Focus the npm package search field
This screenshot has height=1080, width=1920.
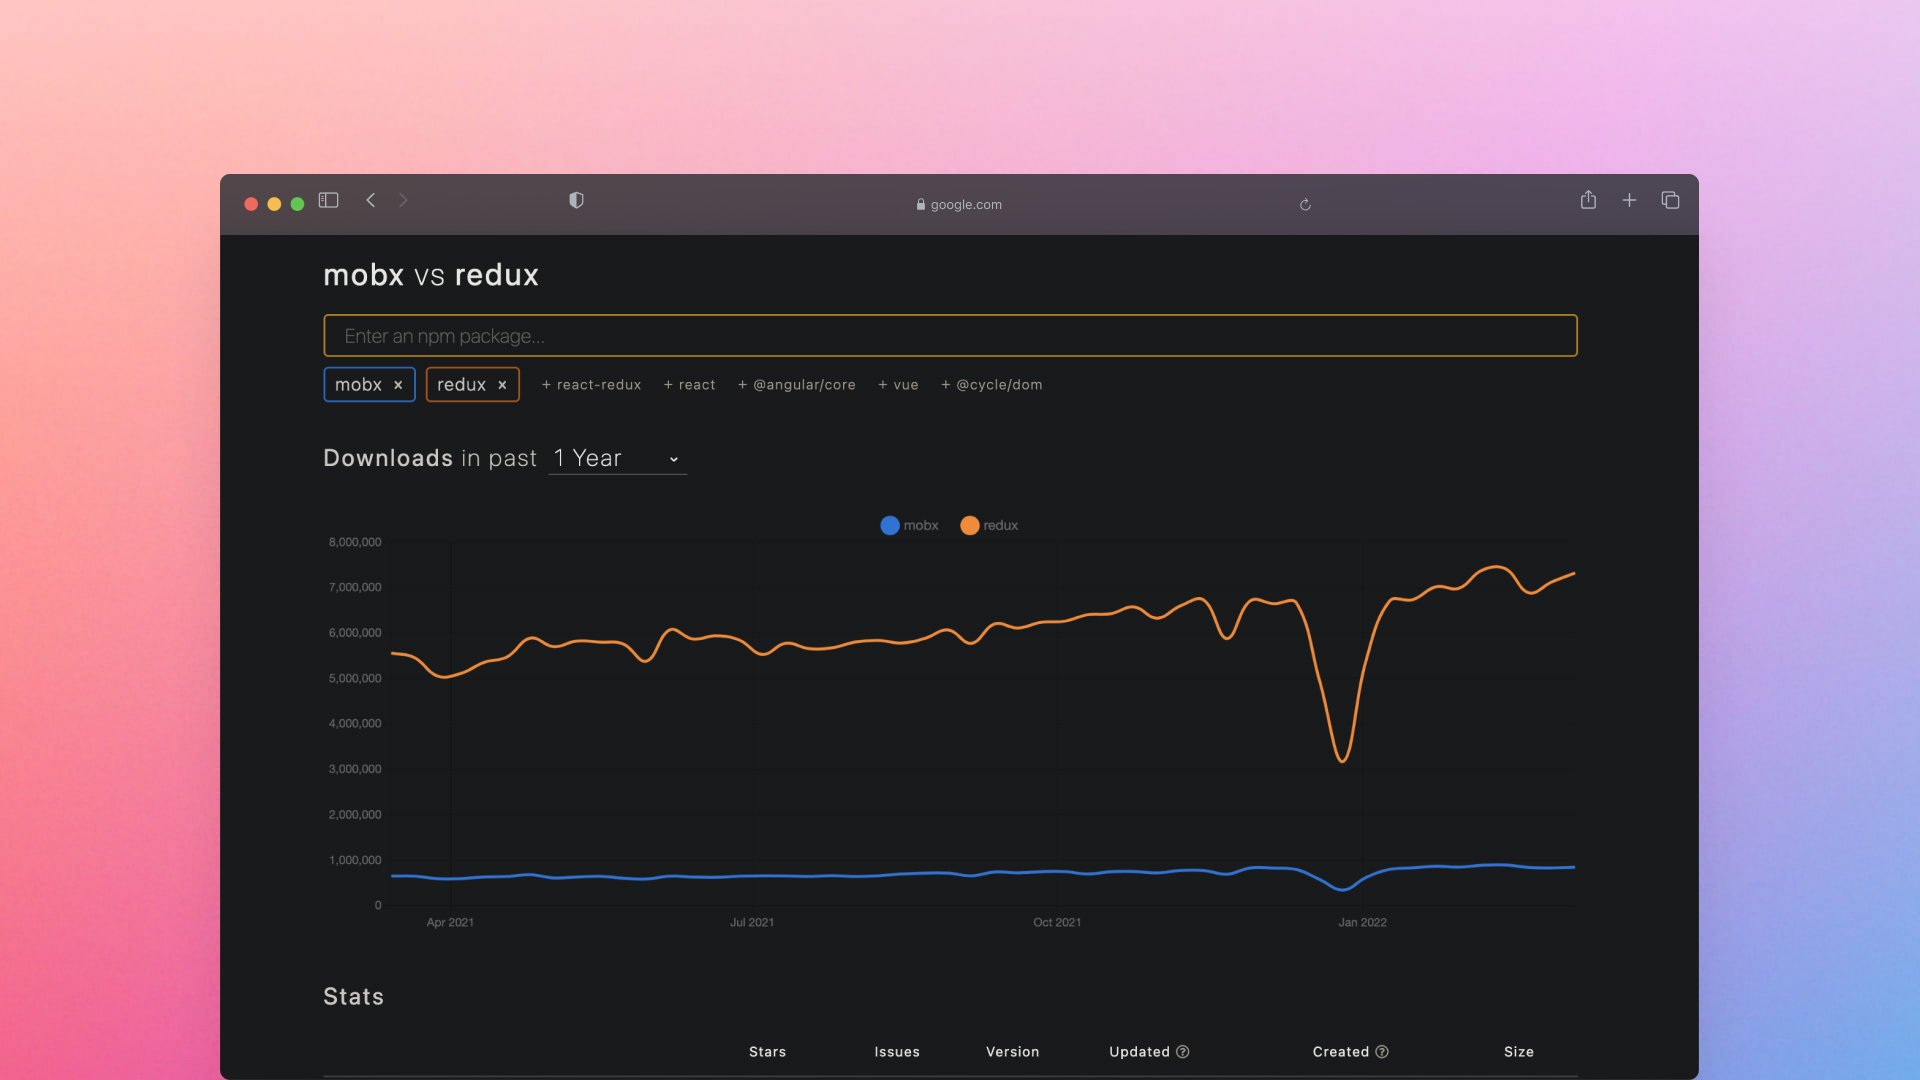(x=950, y=335)
